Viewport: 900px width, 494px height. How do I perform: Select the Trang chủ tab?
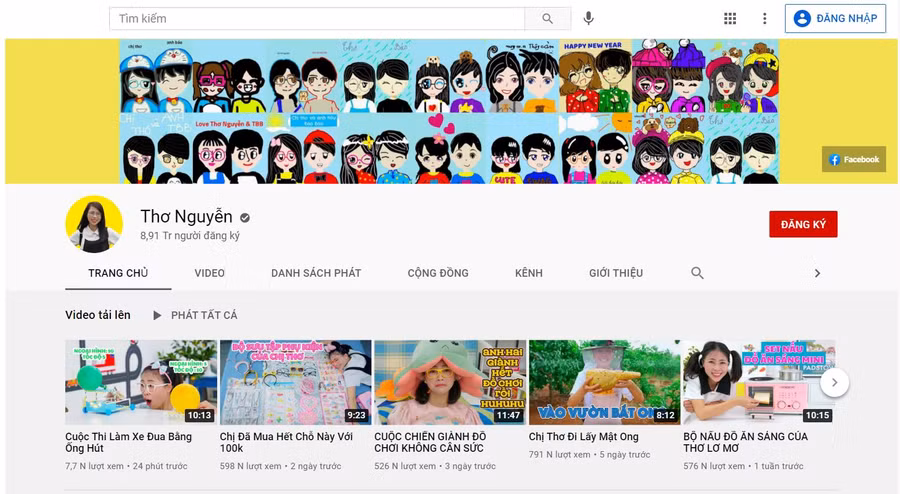[118, 273]
